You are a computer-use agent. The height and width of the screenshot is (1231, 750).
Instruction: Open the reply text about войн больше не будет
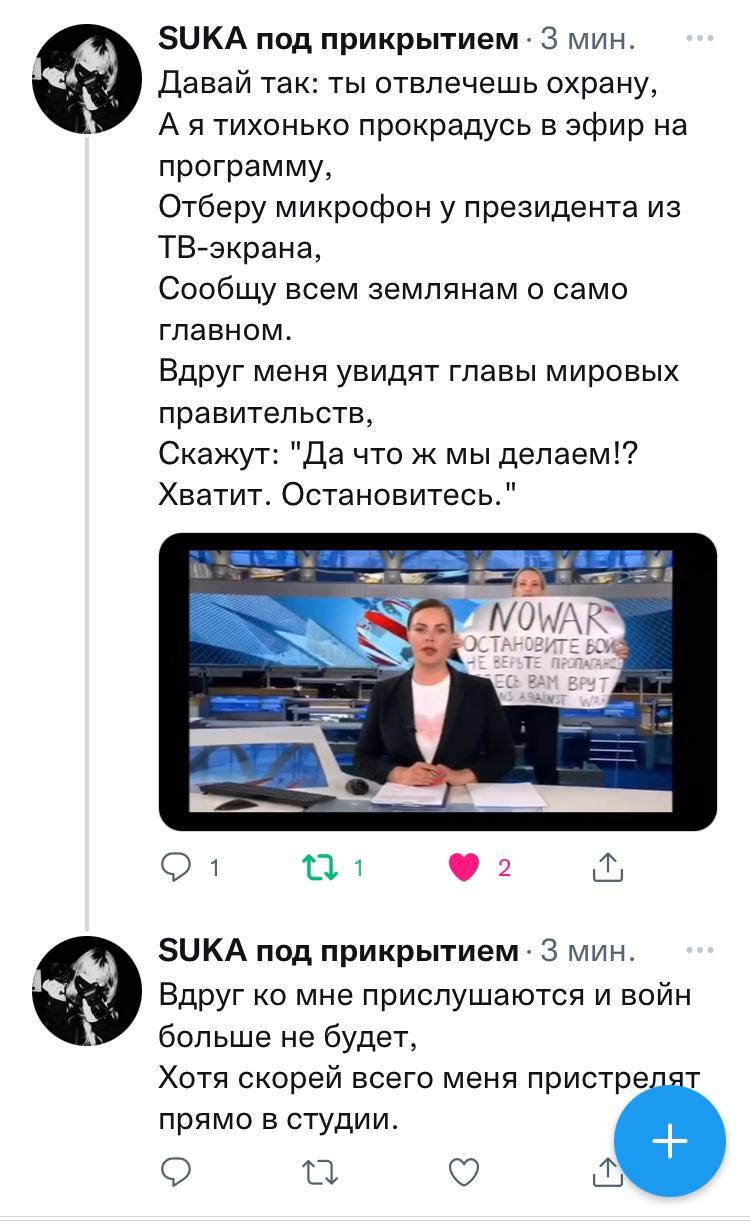pos(429,1057)
